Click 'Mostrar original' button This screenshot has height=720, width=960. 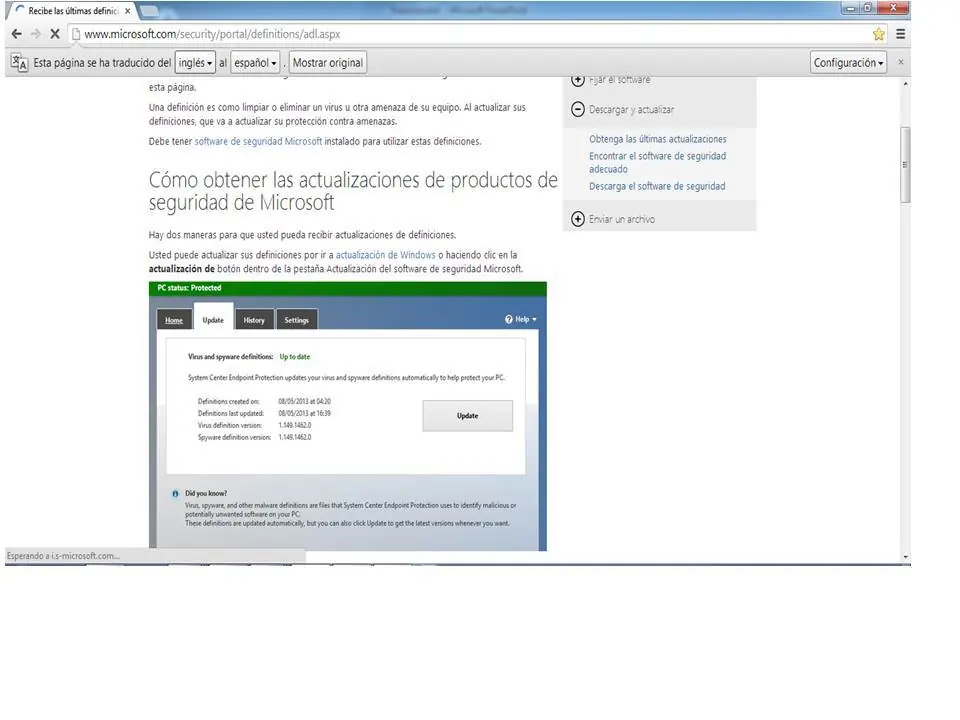coord(328,62)
